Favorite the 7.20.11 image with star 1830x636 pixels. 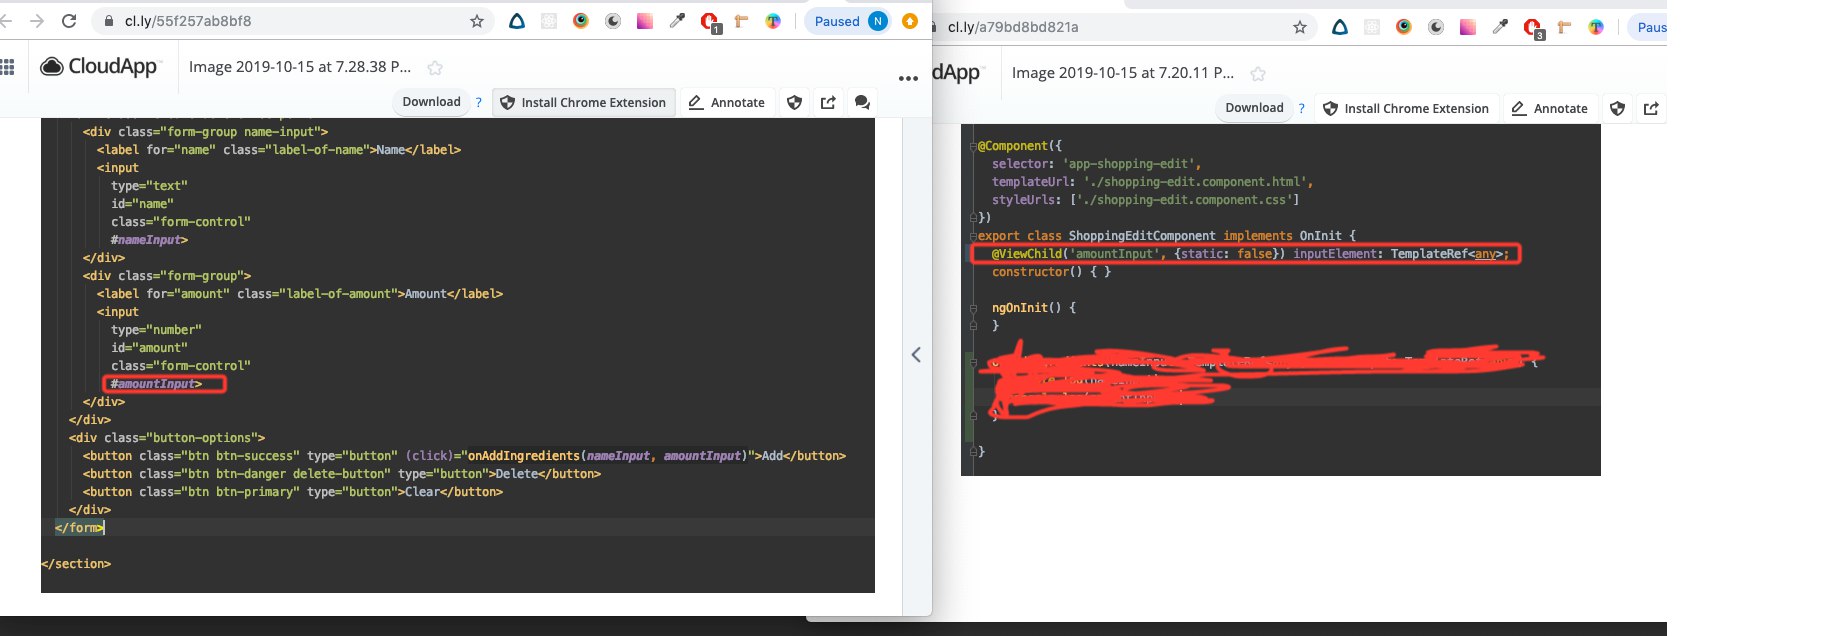point(1258,74)
